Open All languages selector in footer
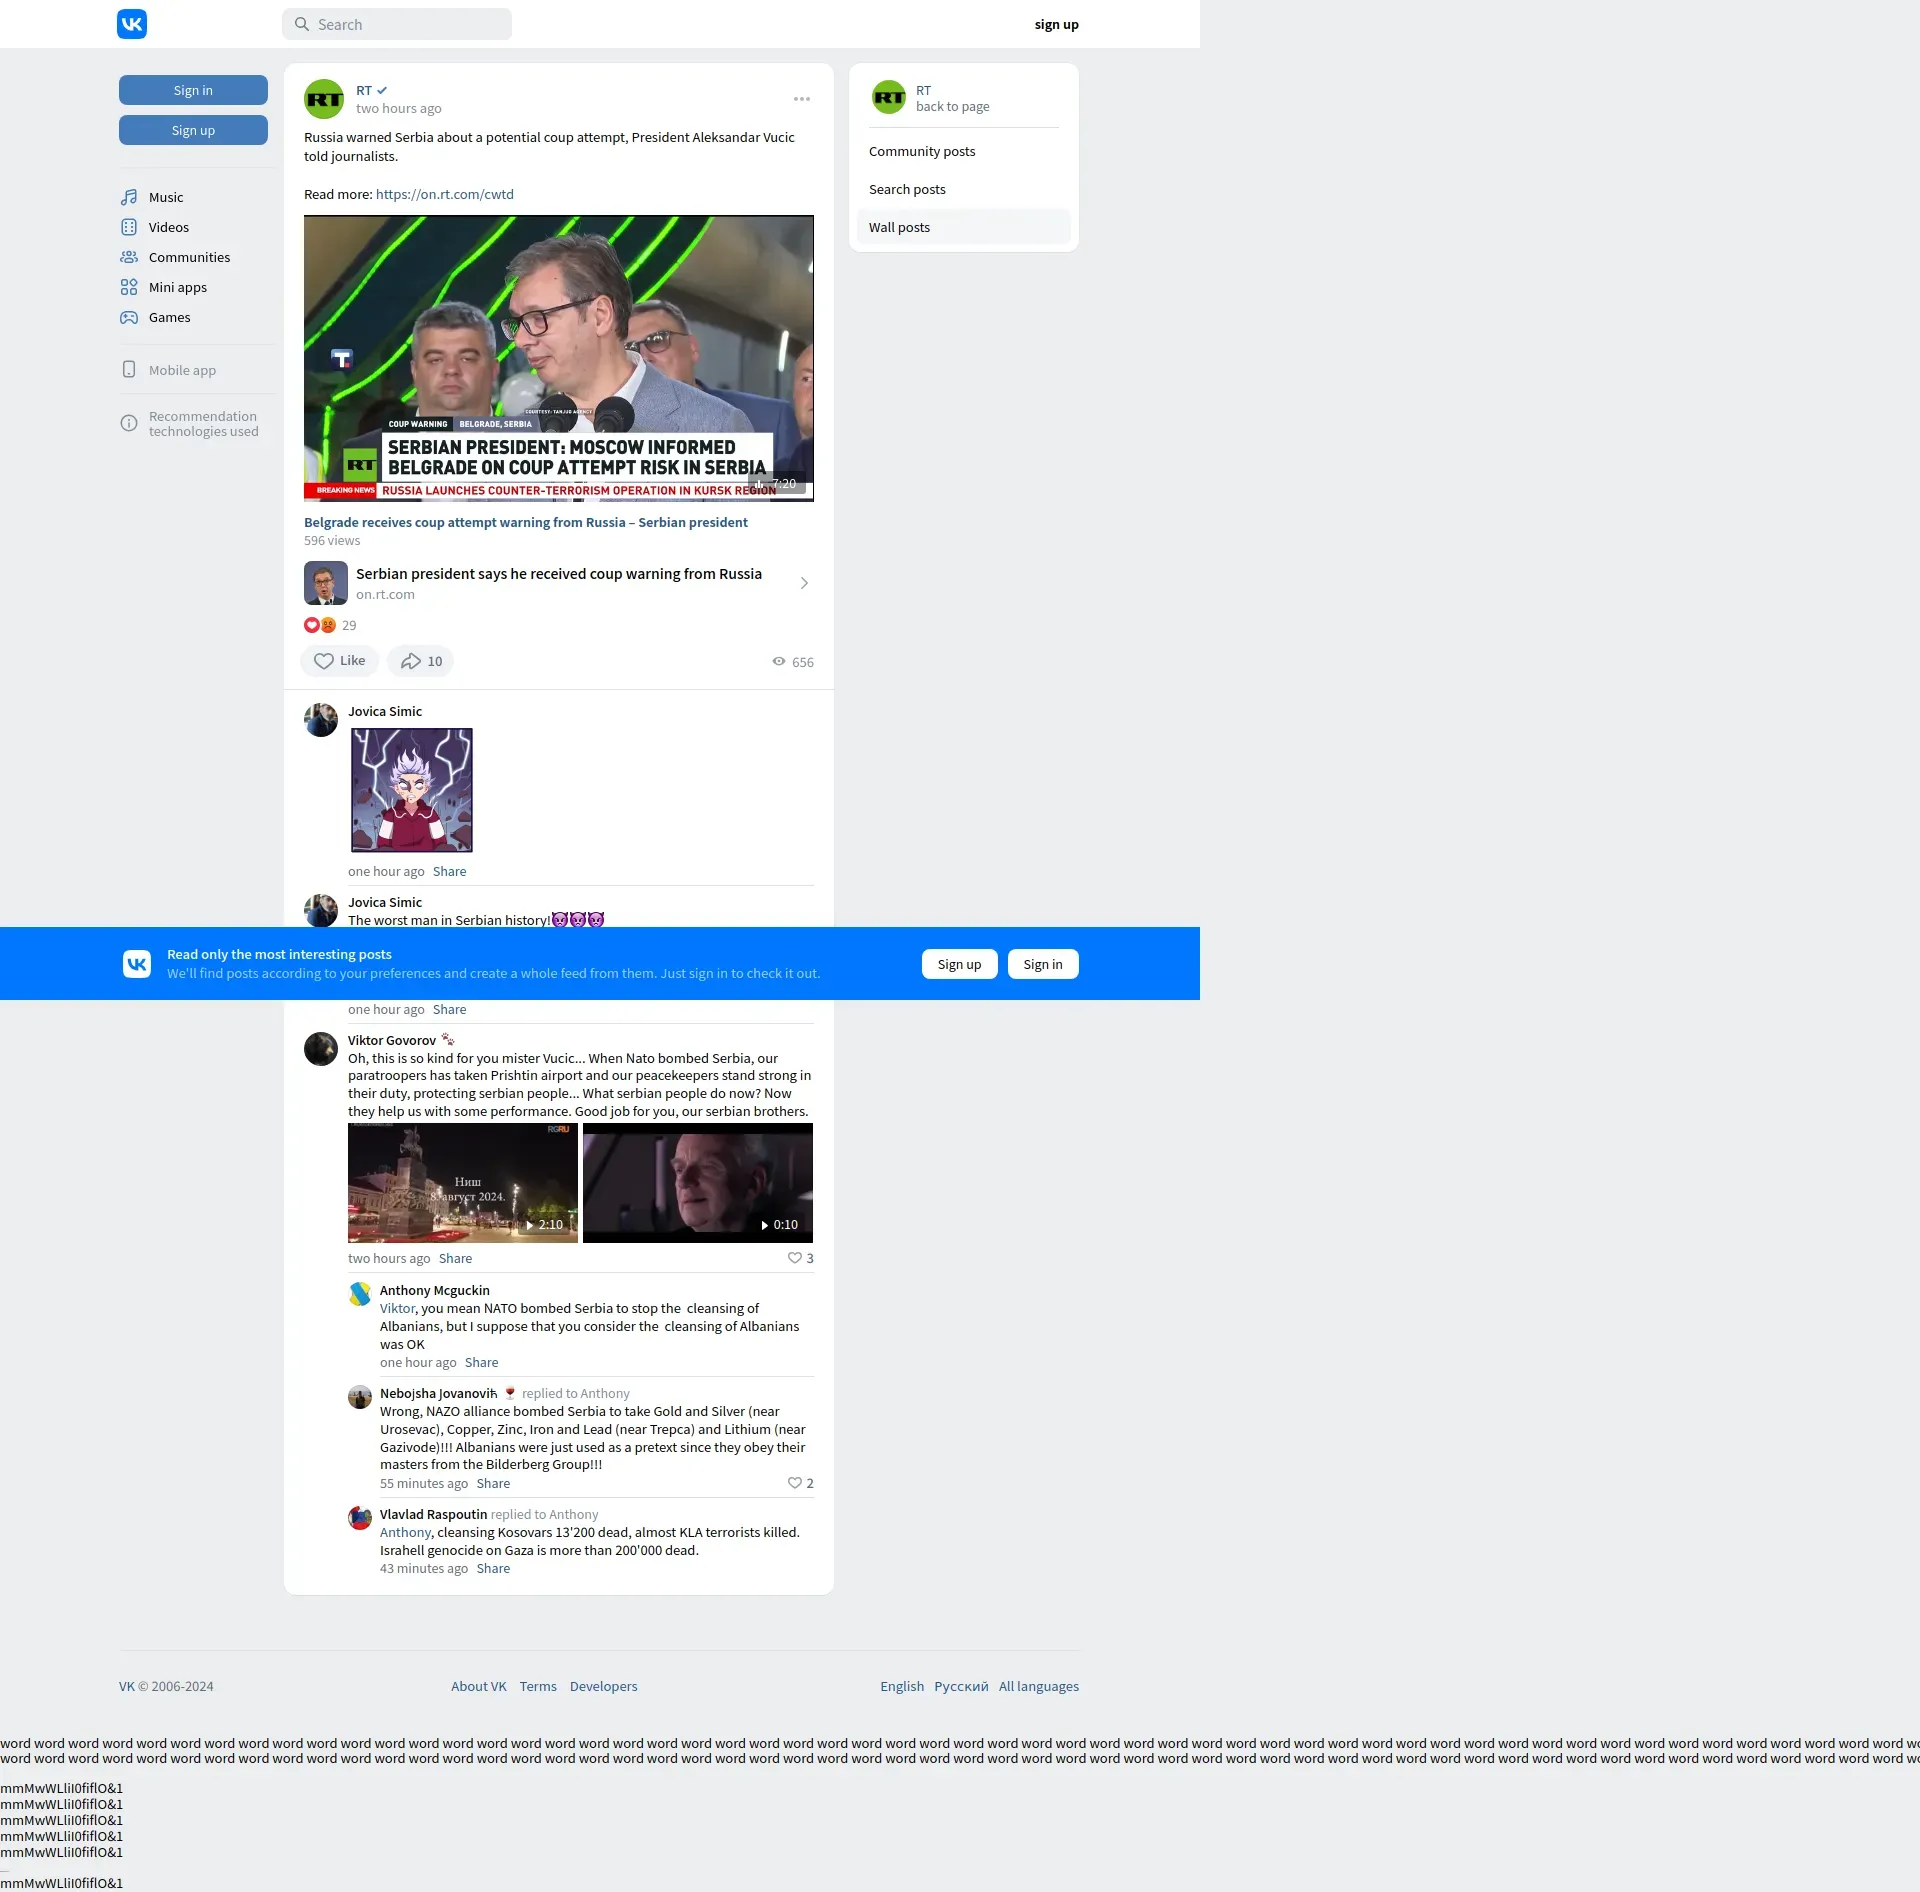 (1038, 1686)
